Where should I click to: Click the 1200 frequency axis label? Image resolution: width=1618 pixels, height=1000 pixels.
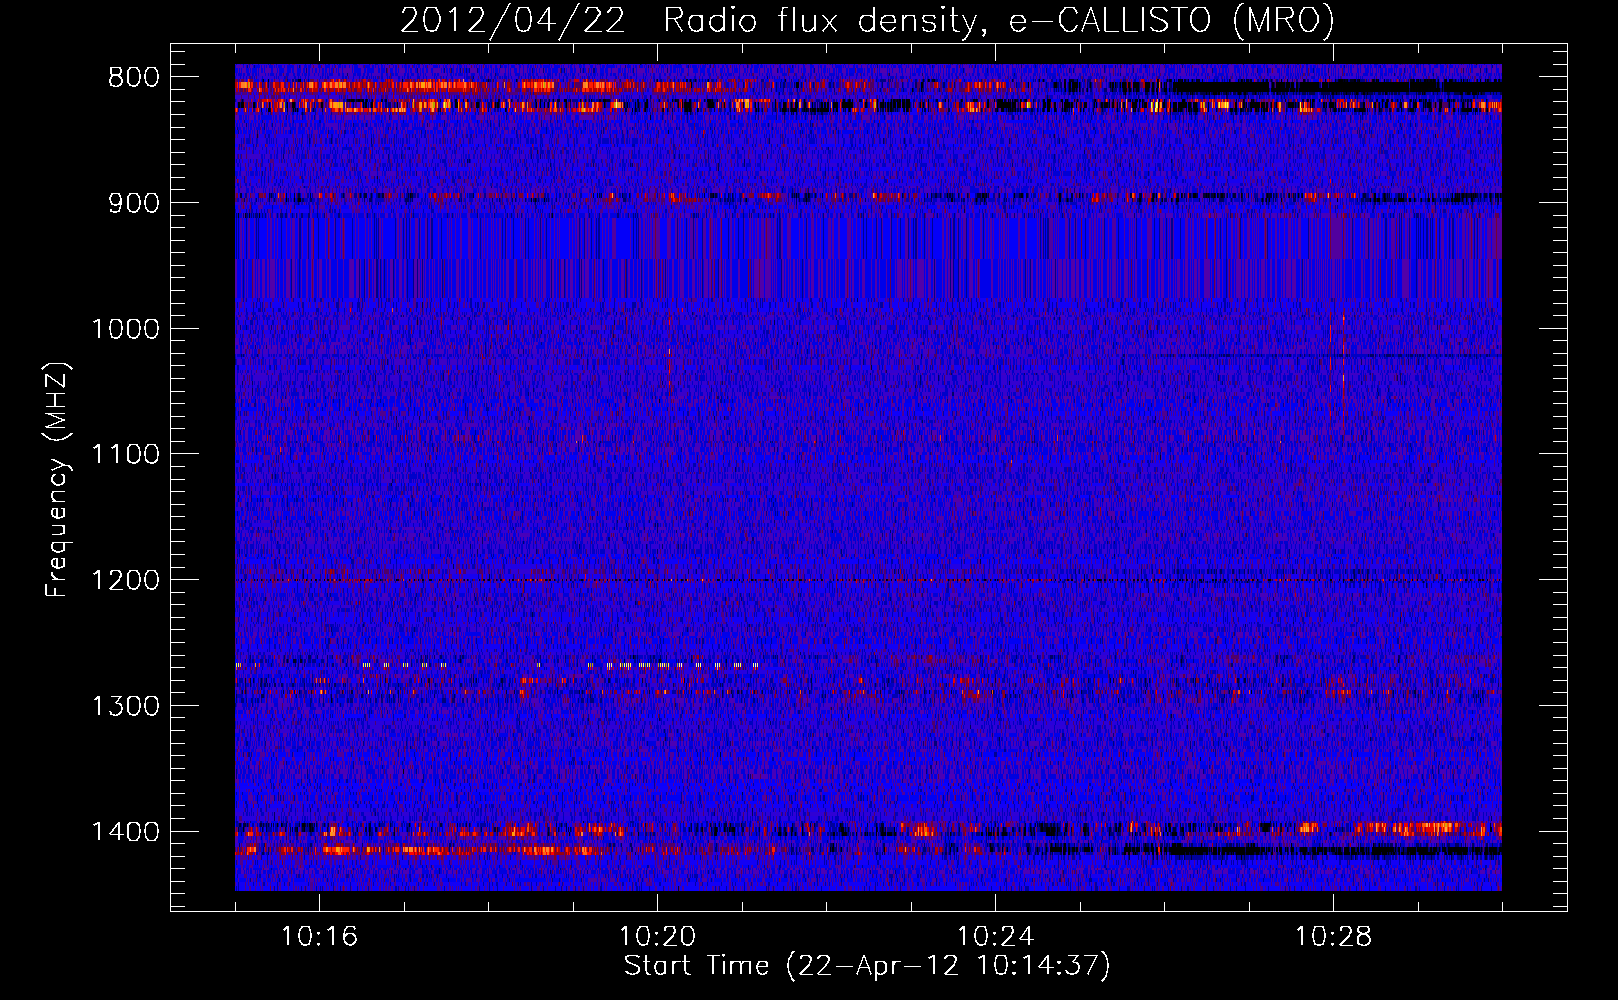(125, 581)
